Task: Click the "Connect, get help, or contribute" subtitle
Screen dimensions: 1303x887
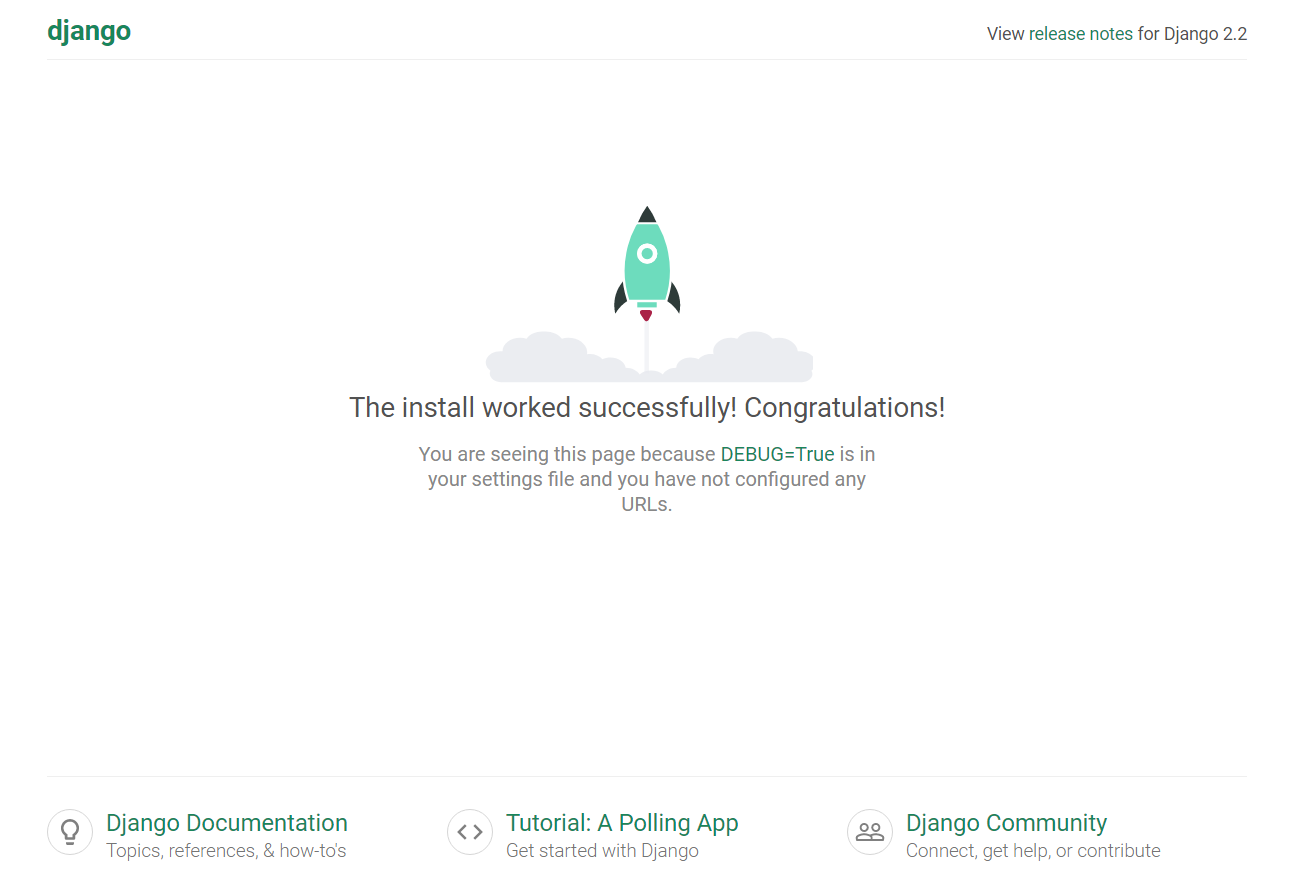Action: tap(1033, 851)
